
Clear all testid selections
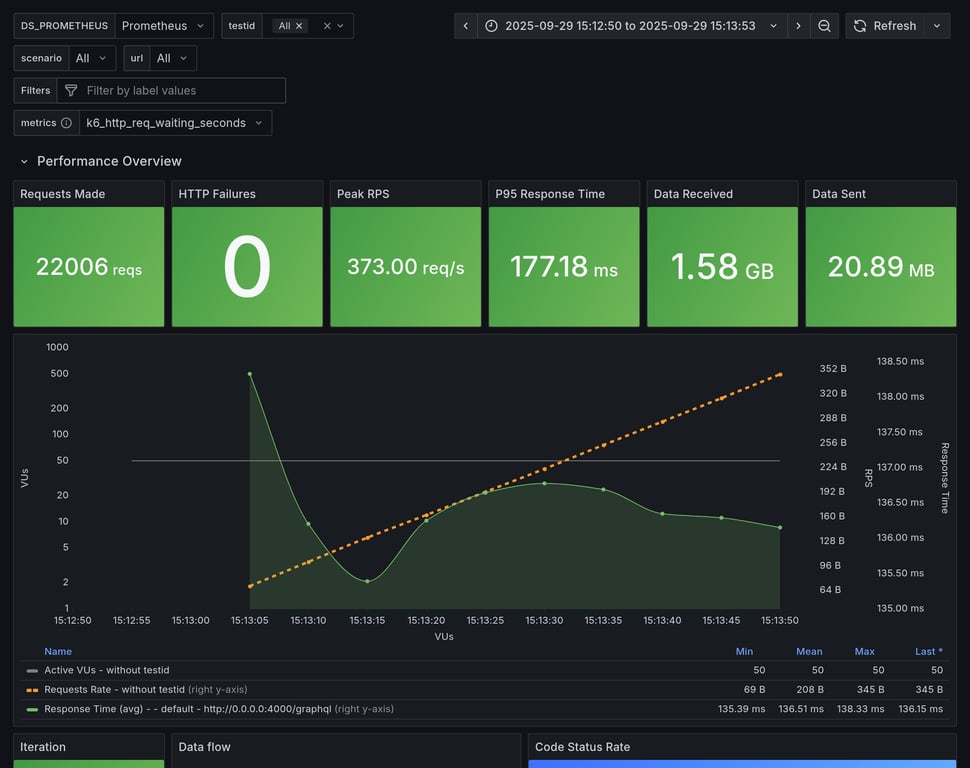tap(327, 26)
